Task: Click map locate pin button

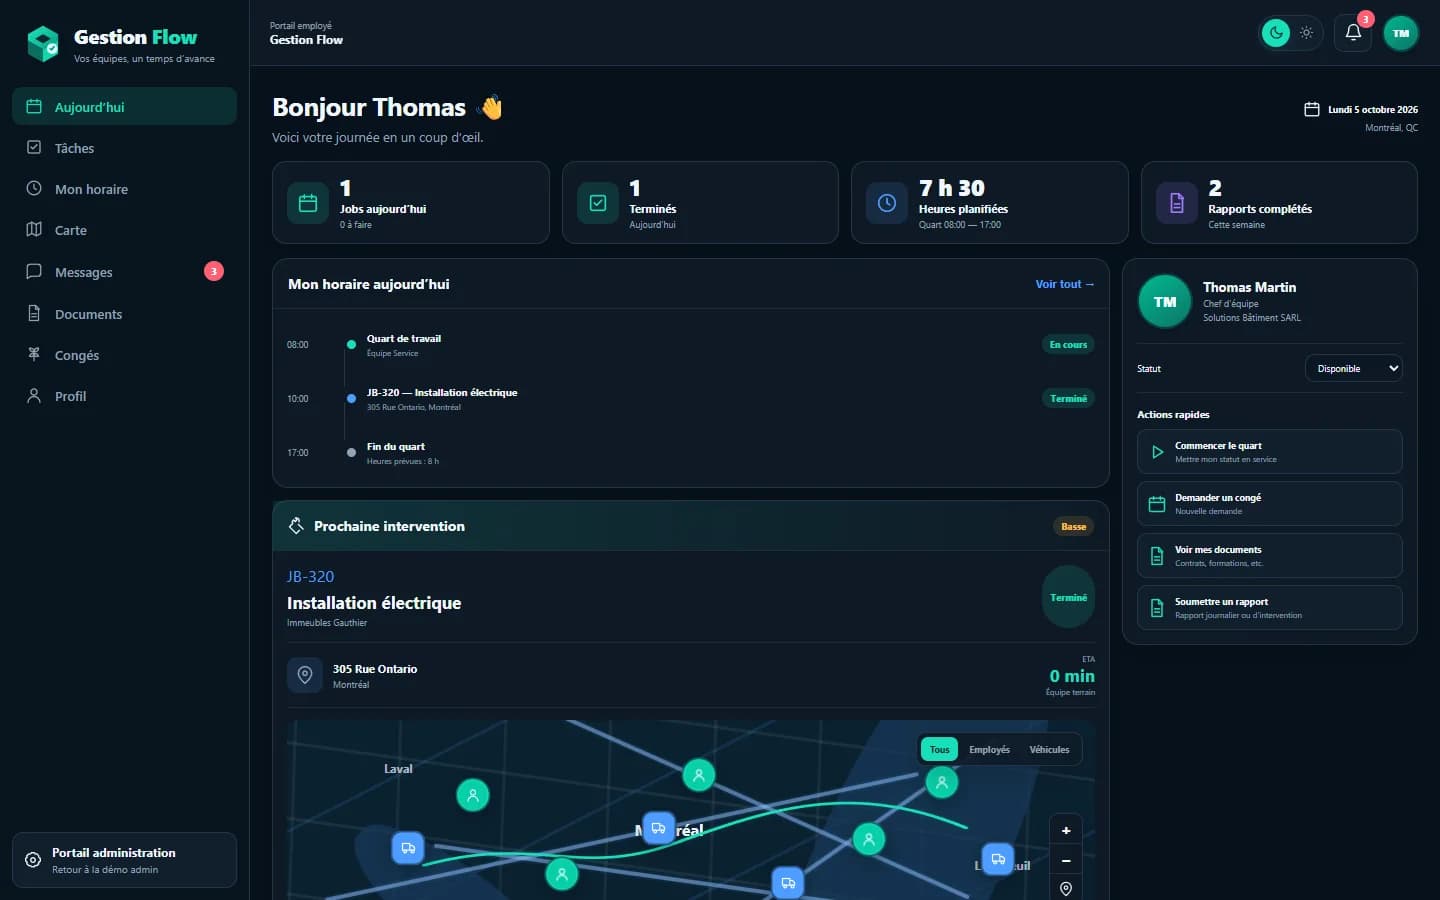Action: (x=1066, y=888)
